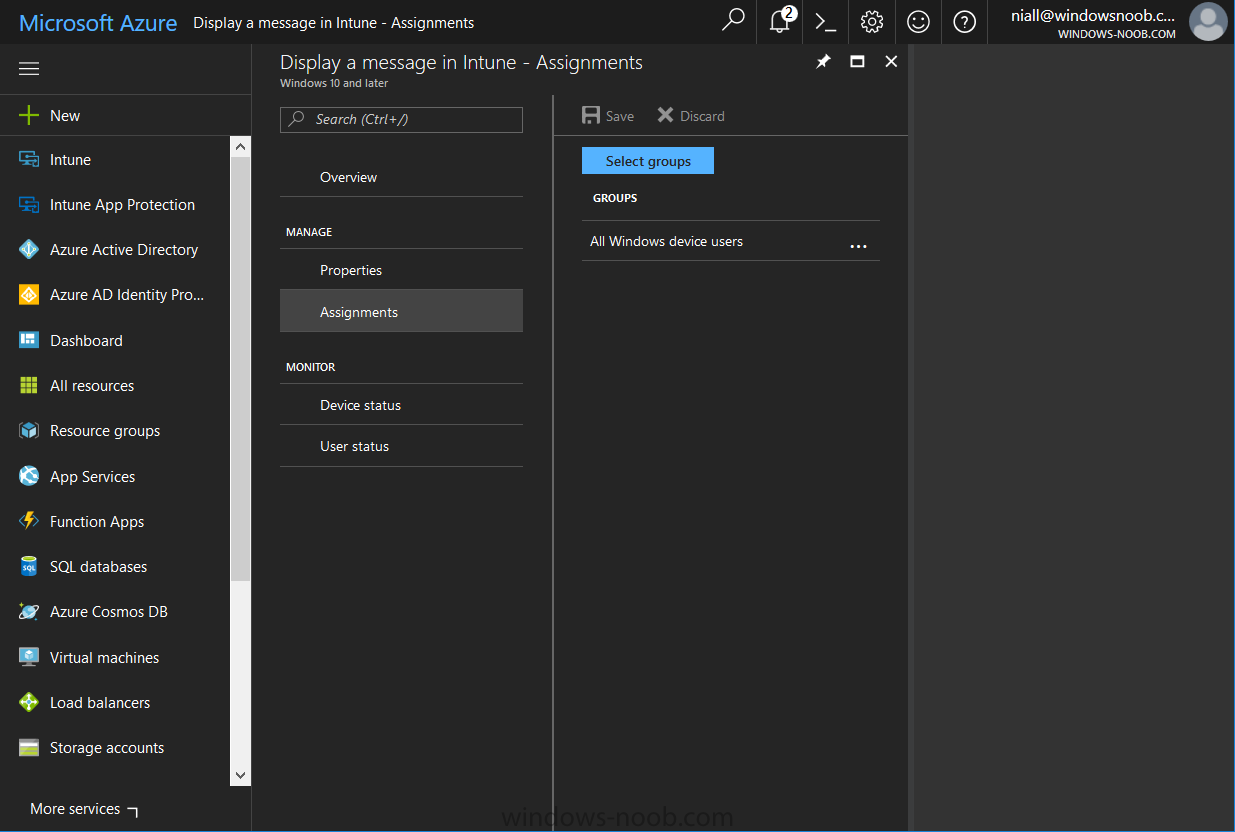
Task: Click the Azure Active Directory icon
Action: [x=29, y=250]
